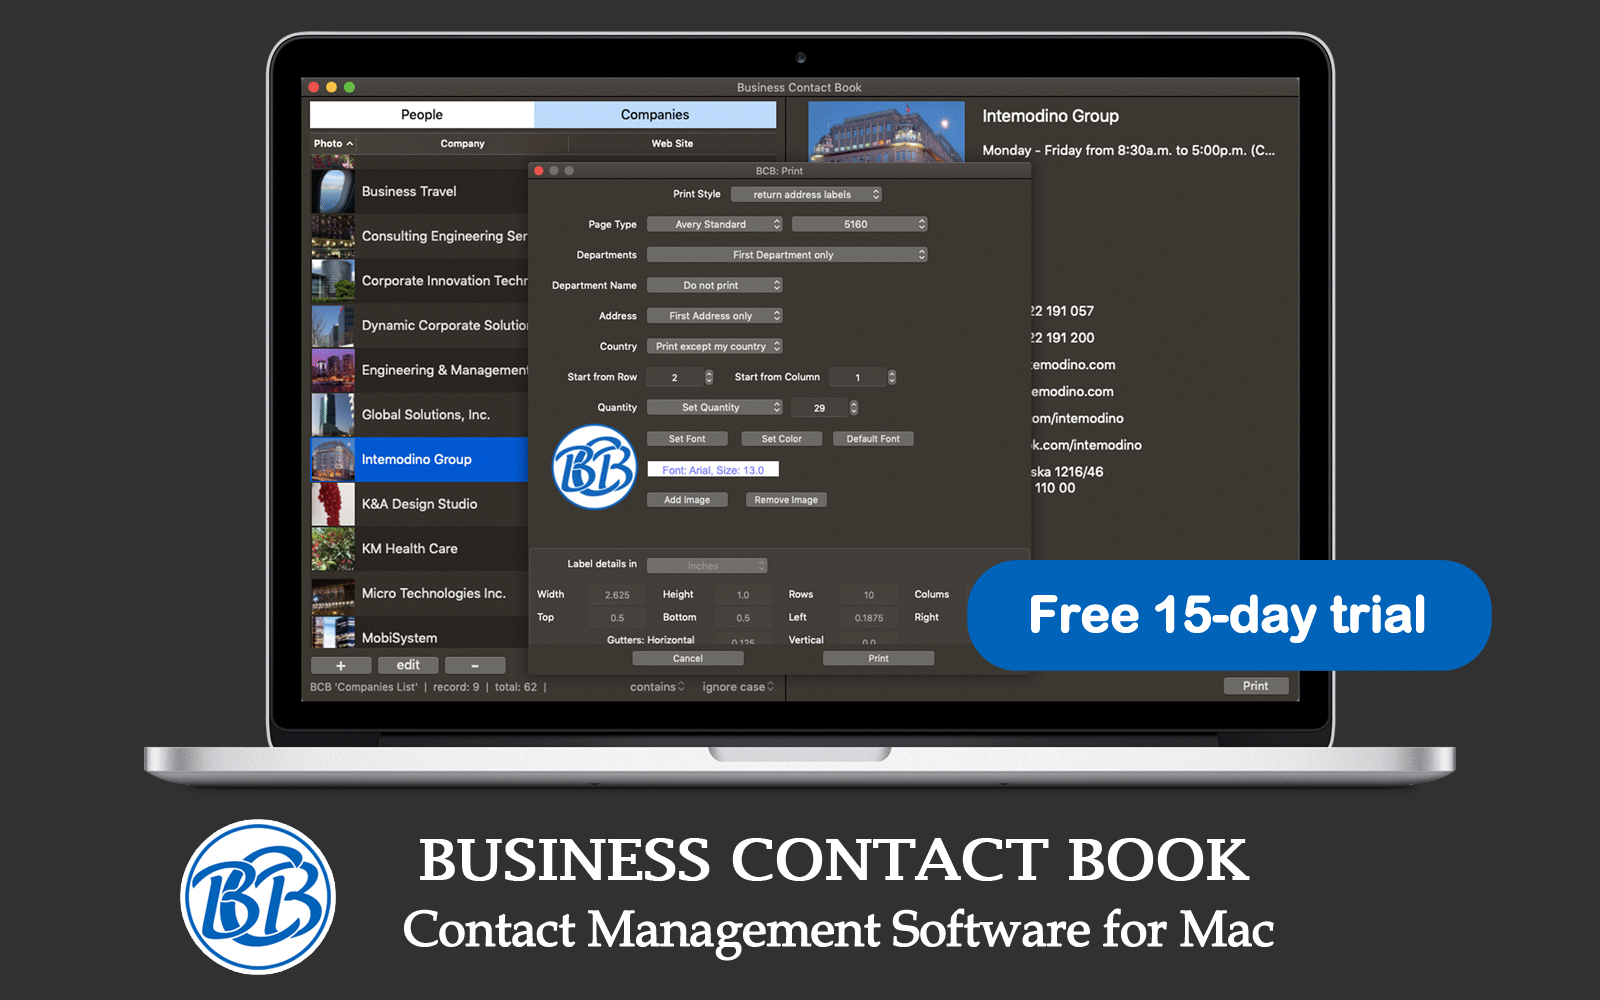This screenshot has width=1600, height=1000.
Task: Click the Default Font button
Action: click(873, 439)
